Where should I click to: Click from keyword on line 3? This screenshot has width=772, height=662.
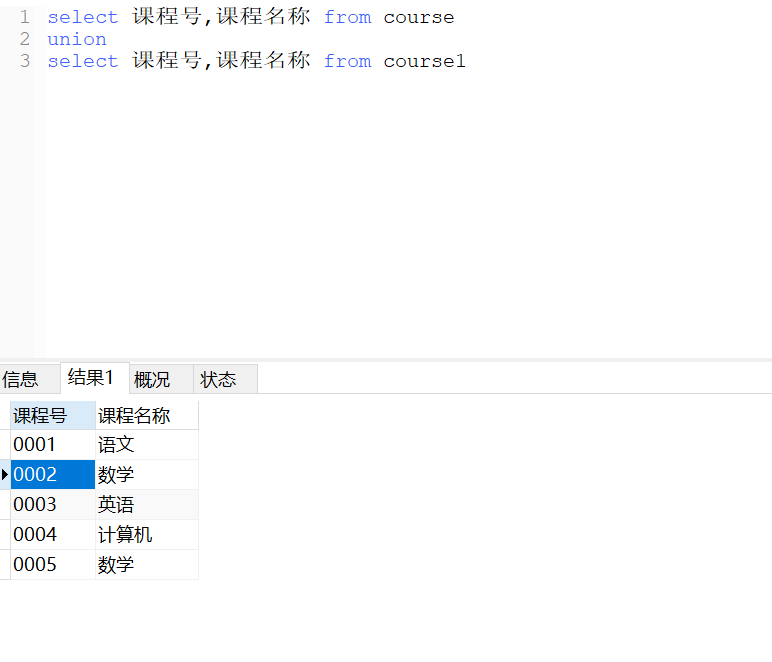348,61
